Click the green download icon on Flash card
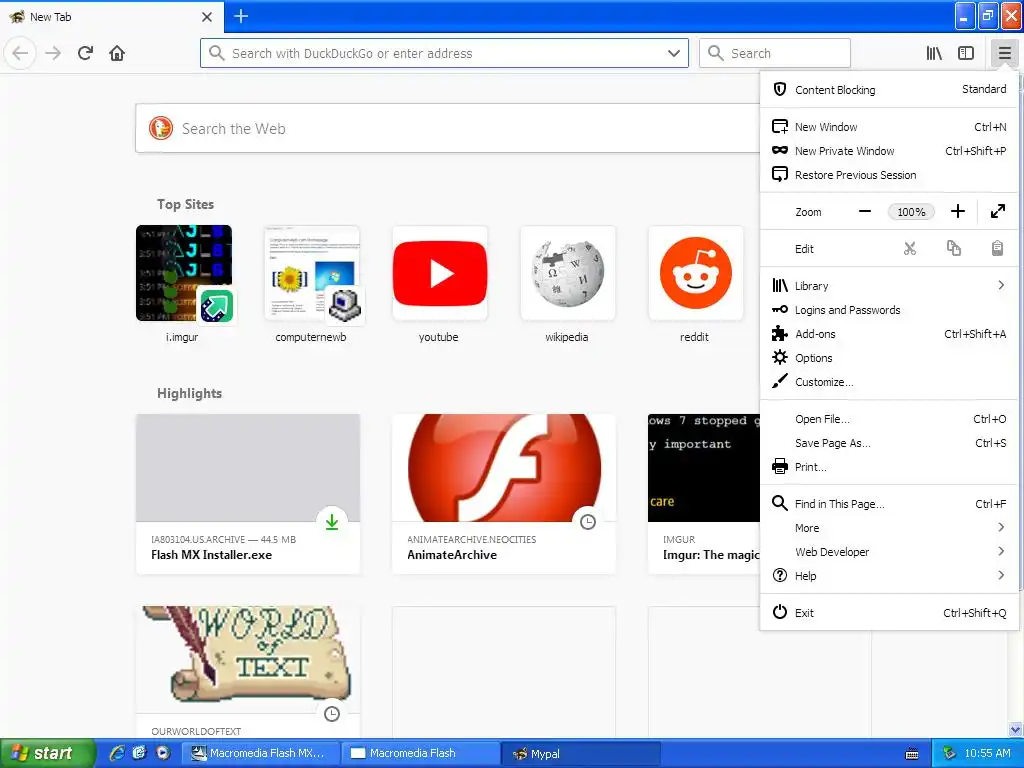Screen dimensions: 1024x768 coord(332,522)
